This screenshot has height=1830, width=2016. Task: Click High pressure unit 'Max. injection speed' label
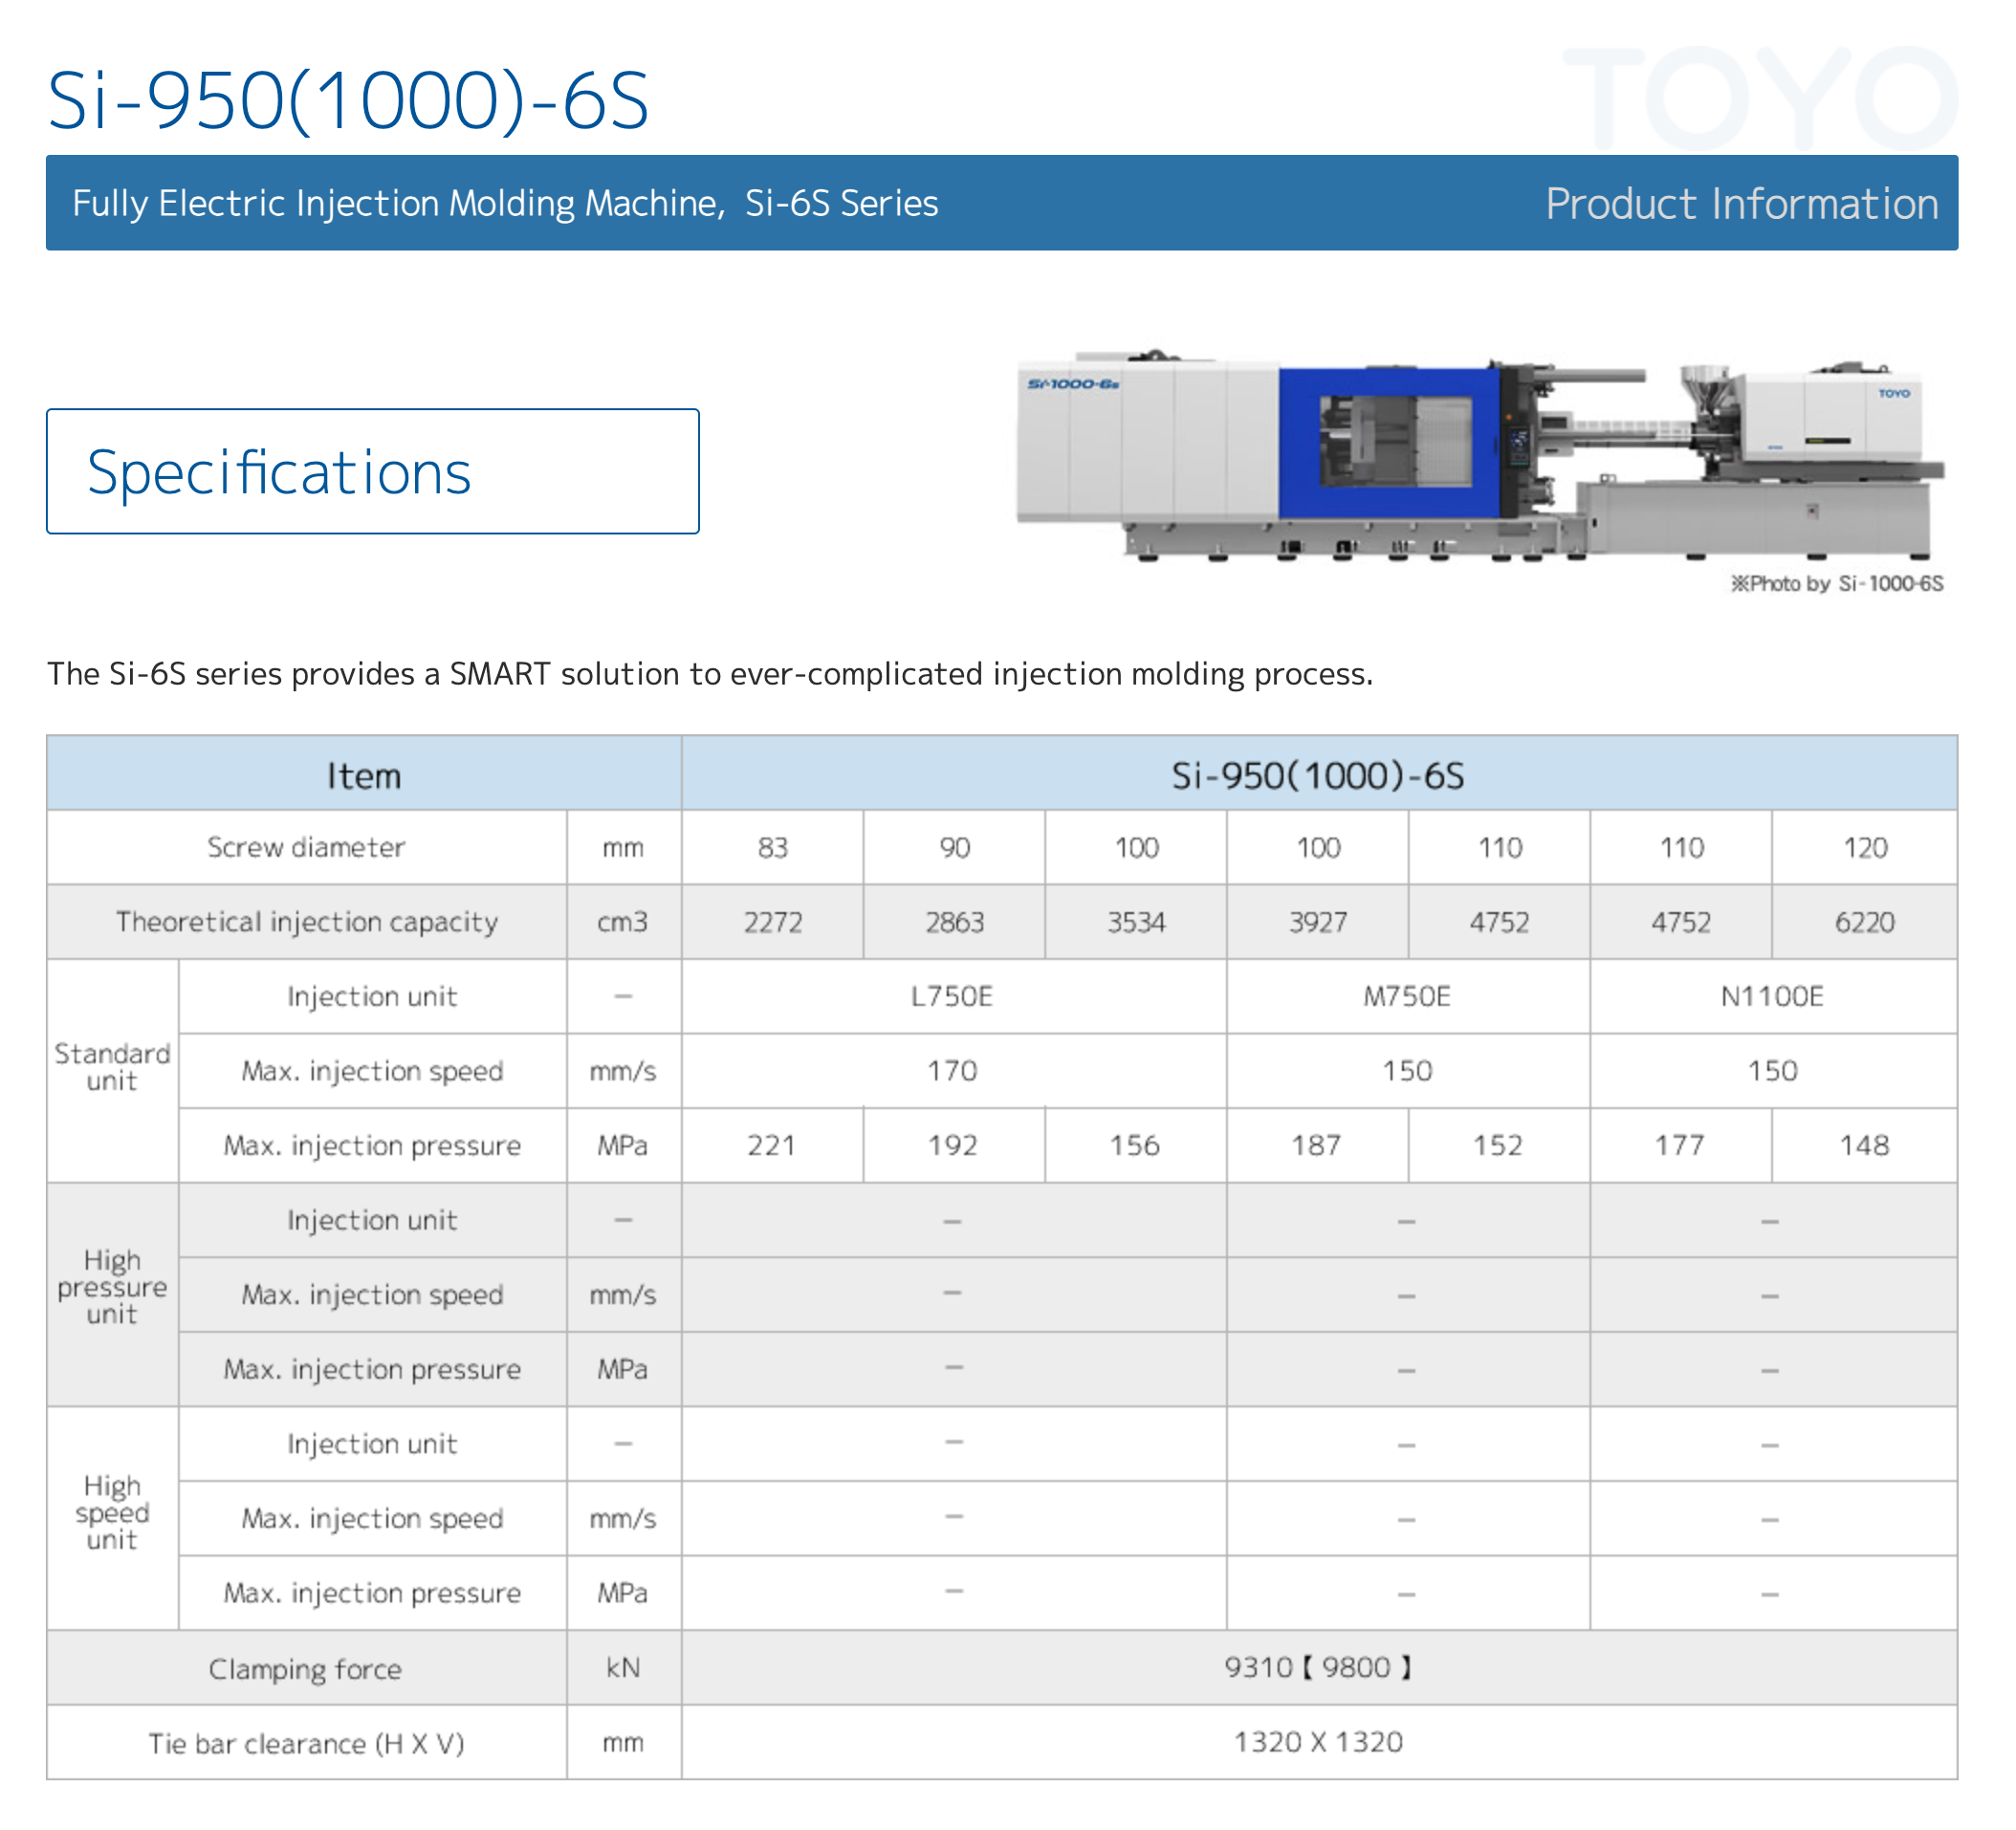pos(372,1295)
